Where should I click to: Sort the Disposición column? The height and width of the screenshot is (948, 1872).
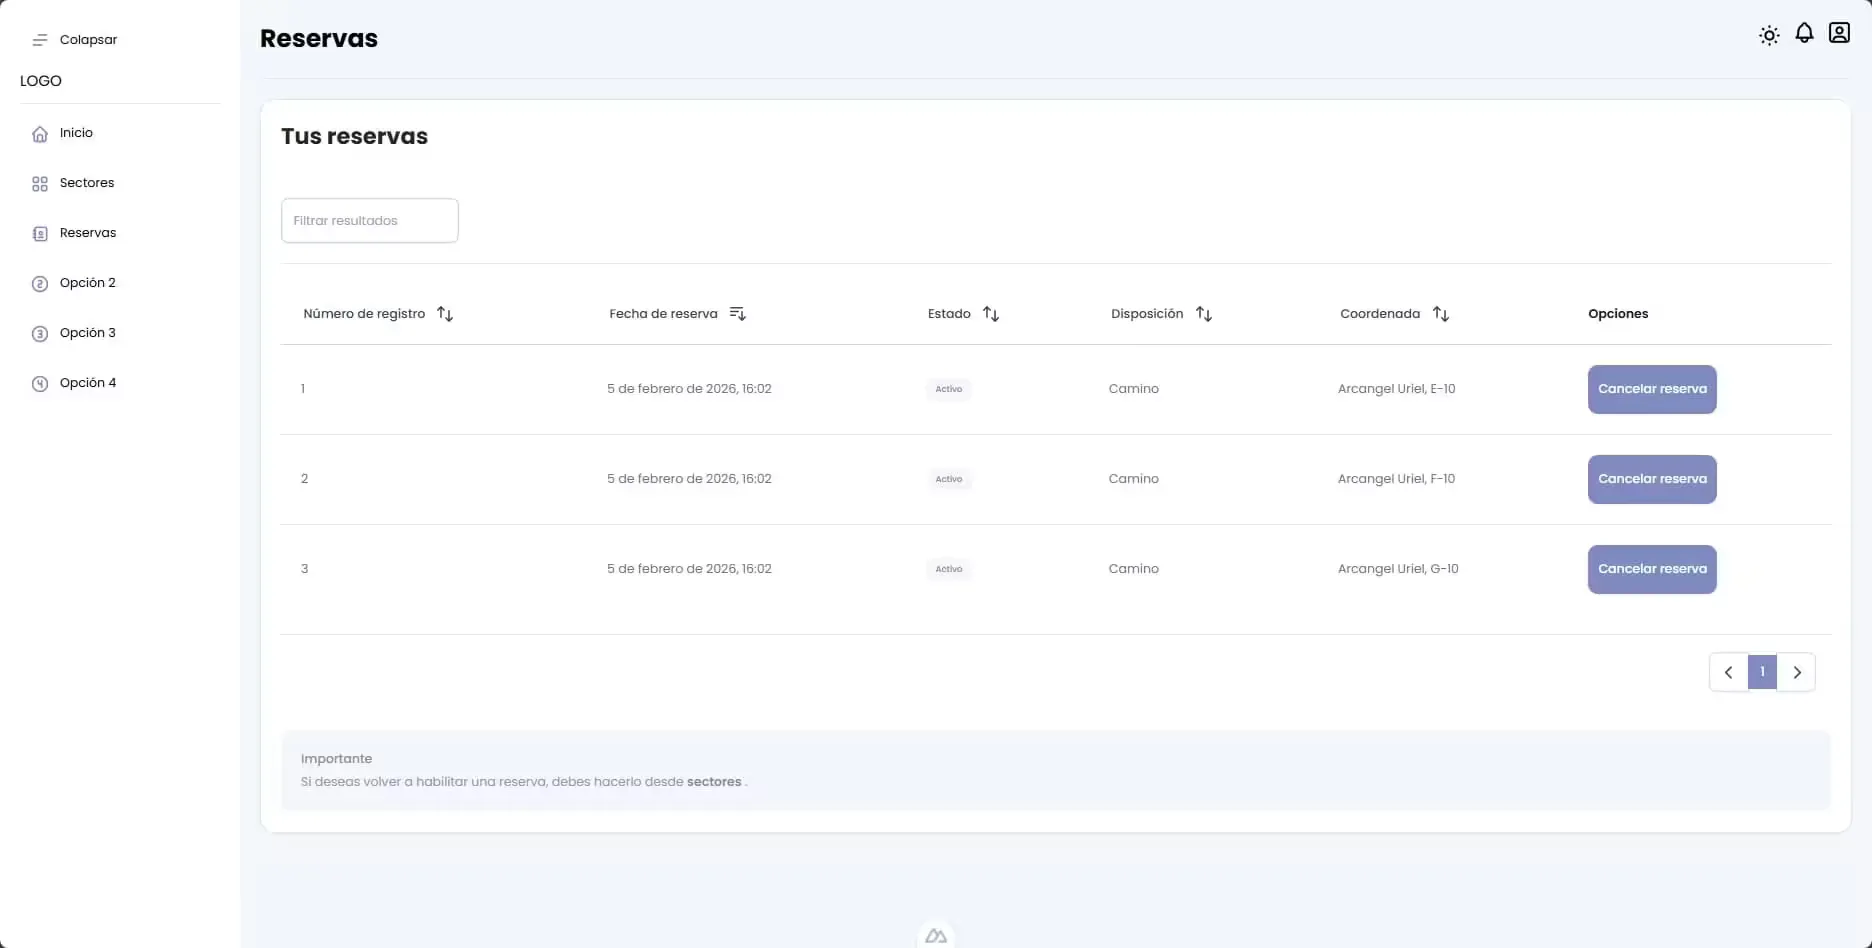coord(1204,313)
